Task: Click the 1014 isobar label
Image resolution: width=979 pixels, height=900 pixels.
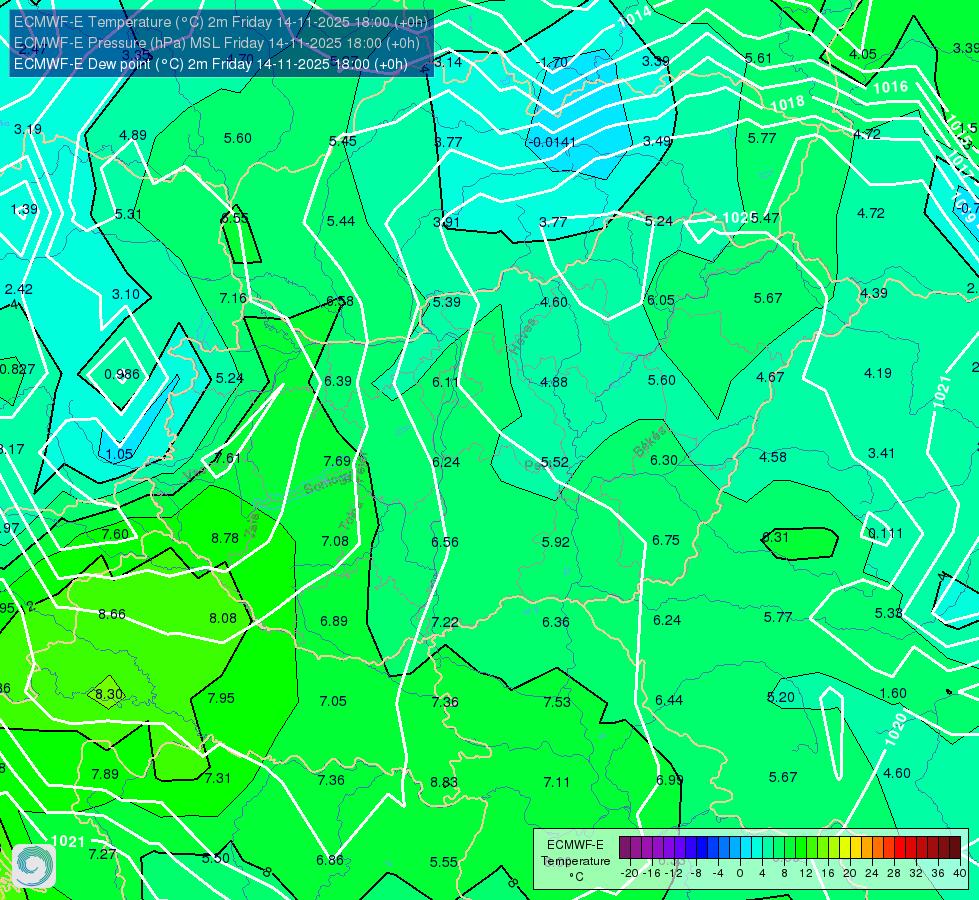Action: pyautogui.click(x=635, y=16)
